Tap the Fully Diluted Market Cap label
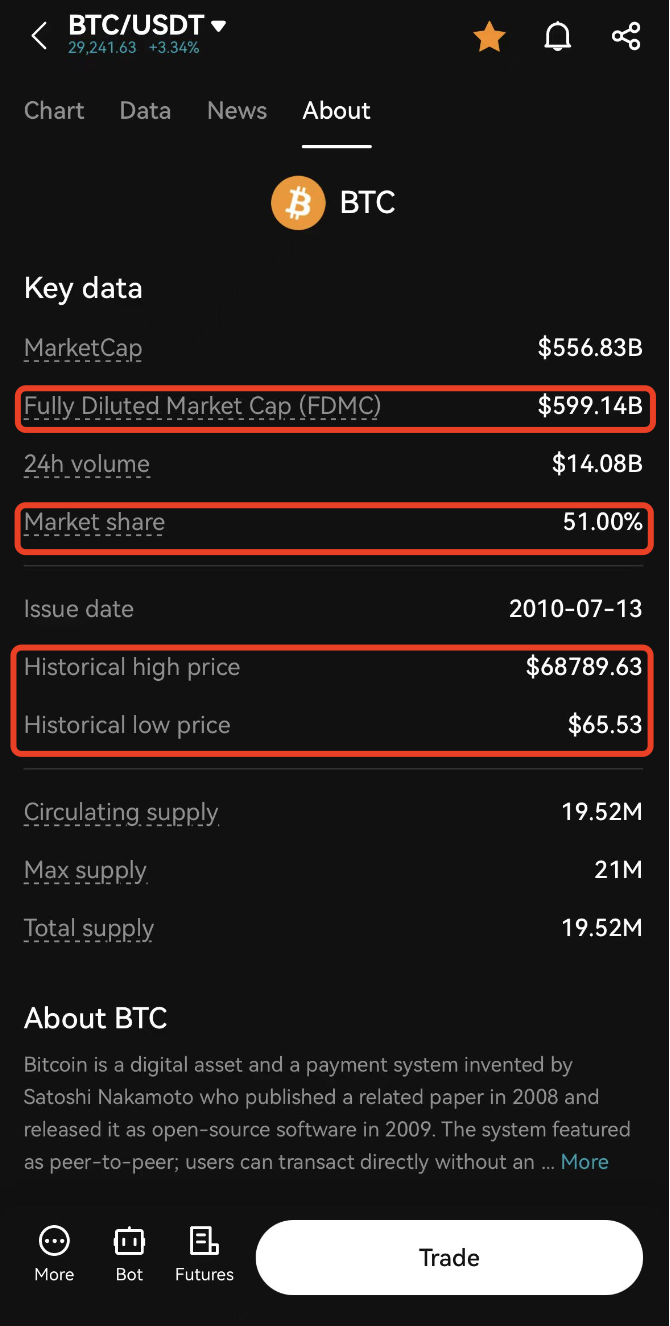Screen dimensions: 670x1326 point(202,406)
